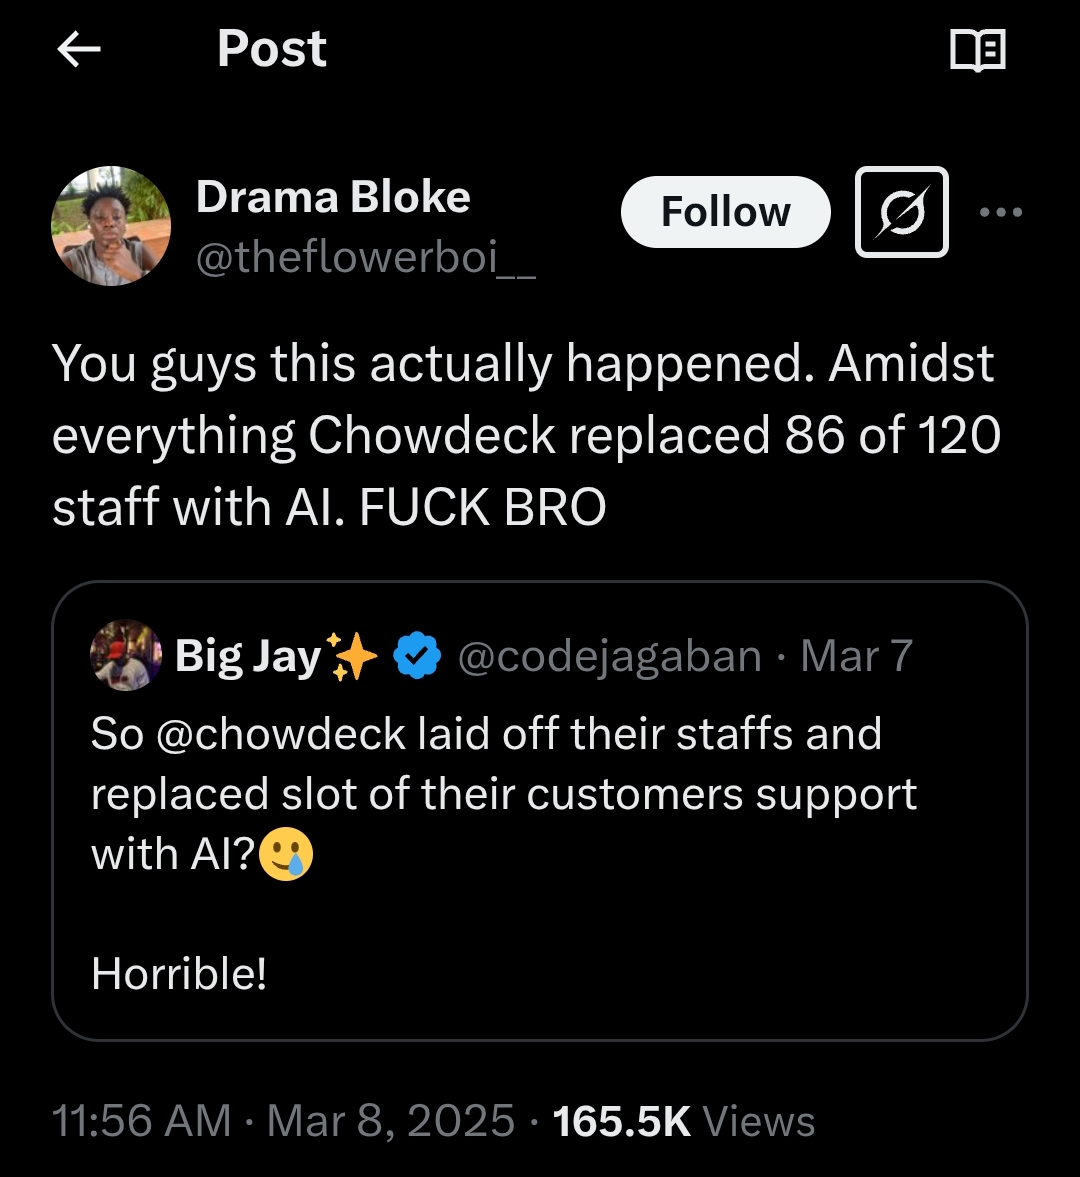Tap the 11:56 AM timestamp
The width and height of the screenshot is (1080, 1177).
point(141,1121)
